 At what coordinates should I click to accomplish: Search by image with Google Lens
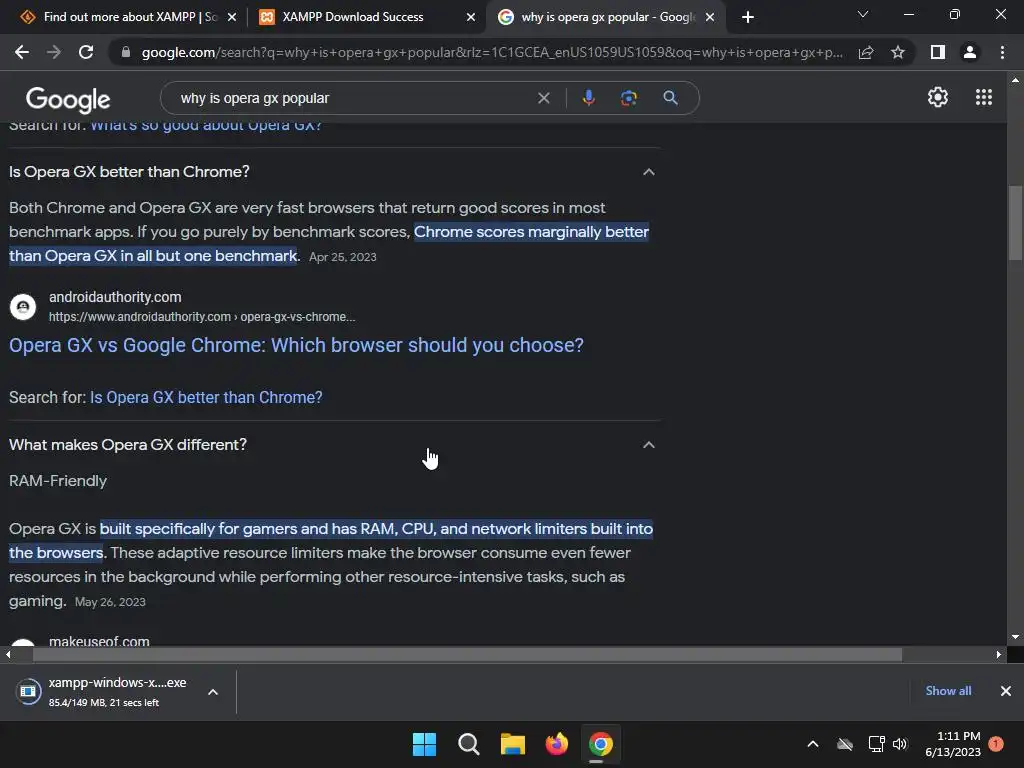click(x=628, y=98)
